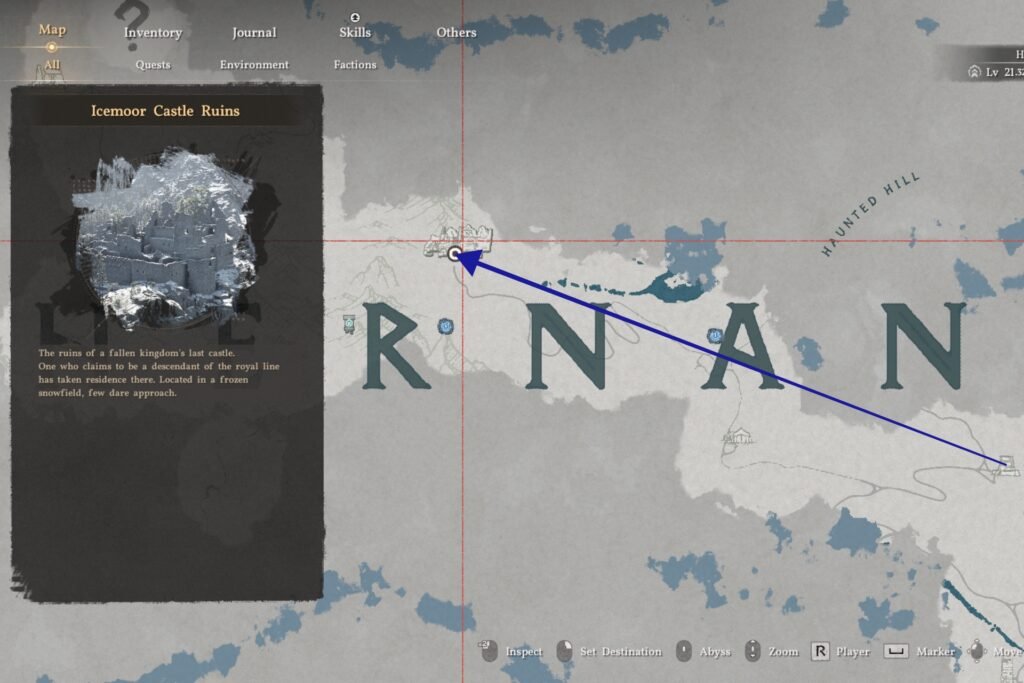1024x683 pixels.
Task: Open the Journal screen
Action: 253,32
